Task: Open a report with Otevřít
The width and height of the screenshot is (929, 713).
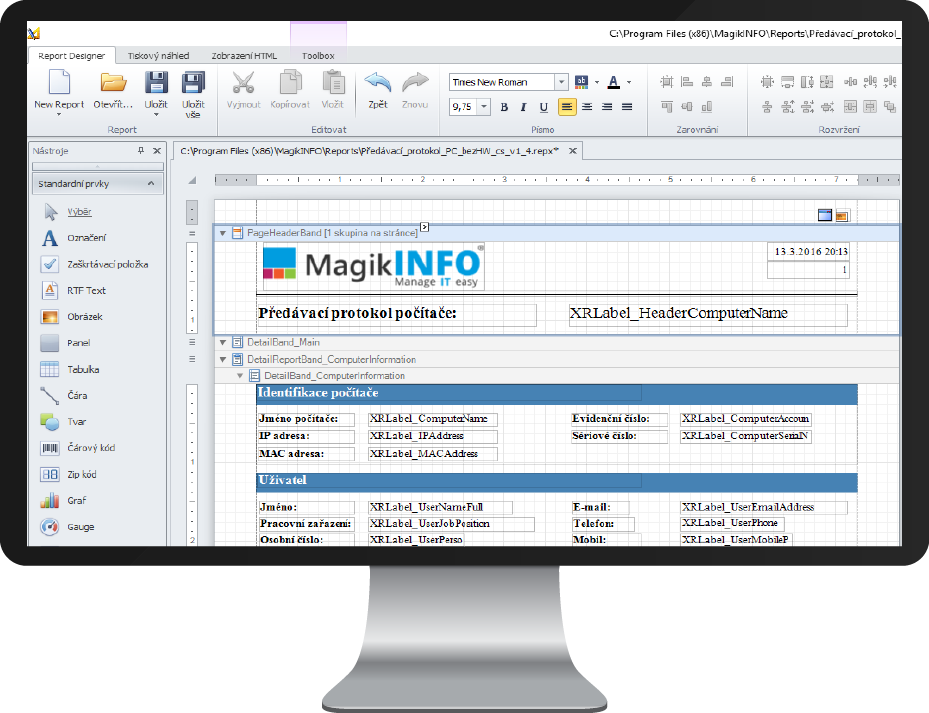Action: click(113, 89)
